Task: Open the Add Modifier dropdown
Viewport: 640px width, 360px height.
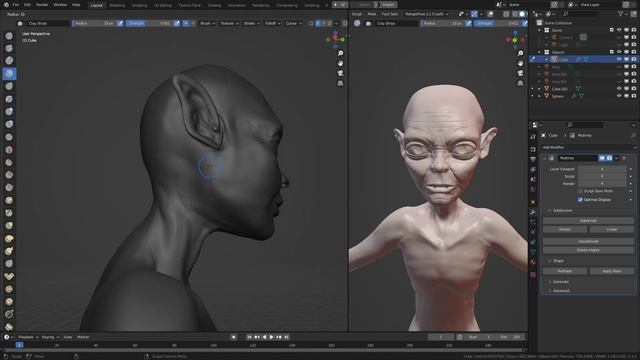Action: click(x=589, y=147)
